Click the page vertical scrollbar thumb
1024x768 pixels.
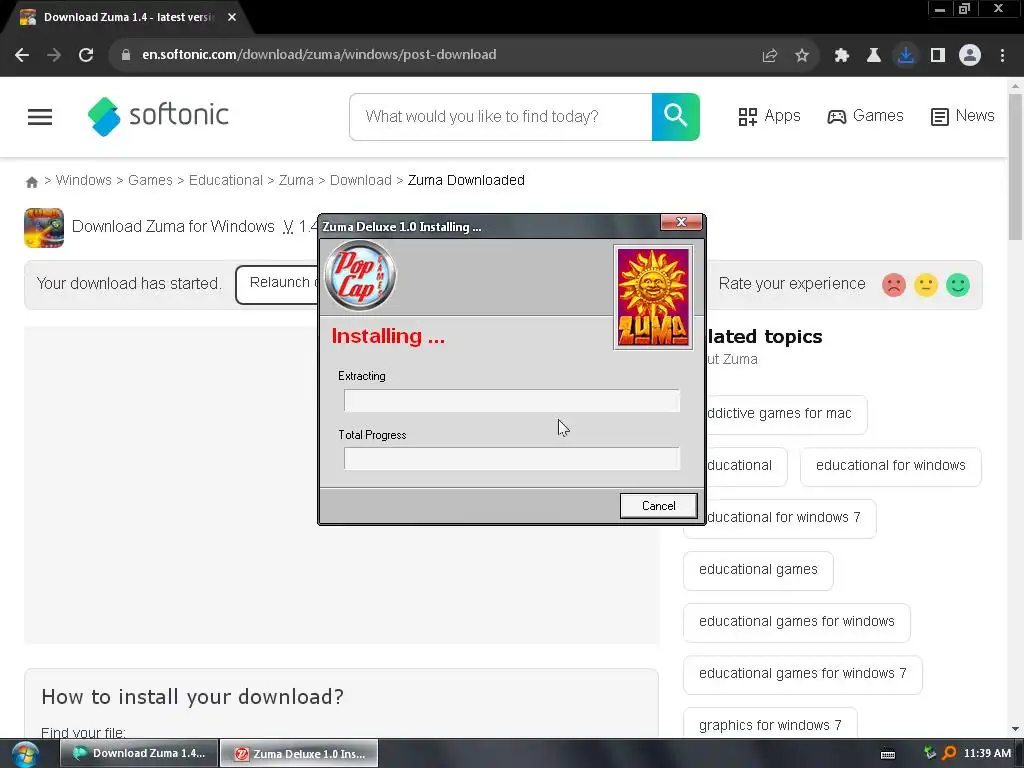click(x=1015, y=167)
